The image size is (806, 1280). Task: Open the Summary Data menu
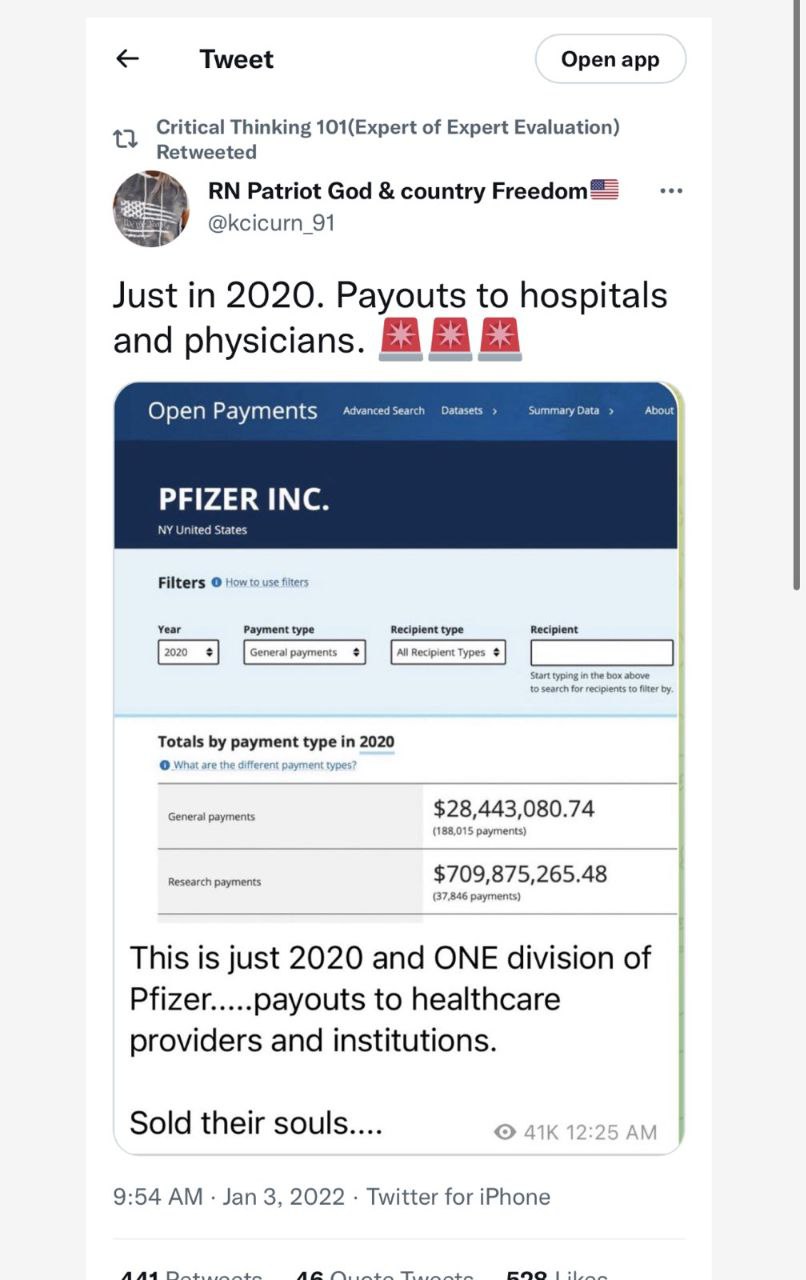[571, 410]
